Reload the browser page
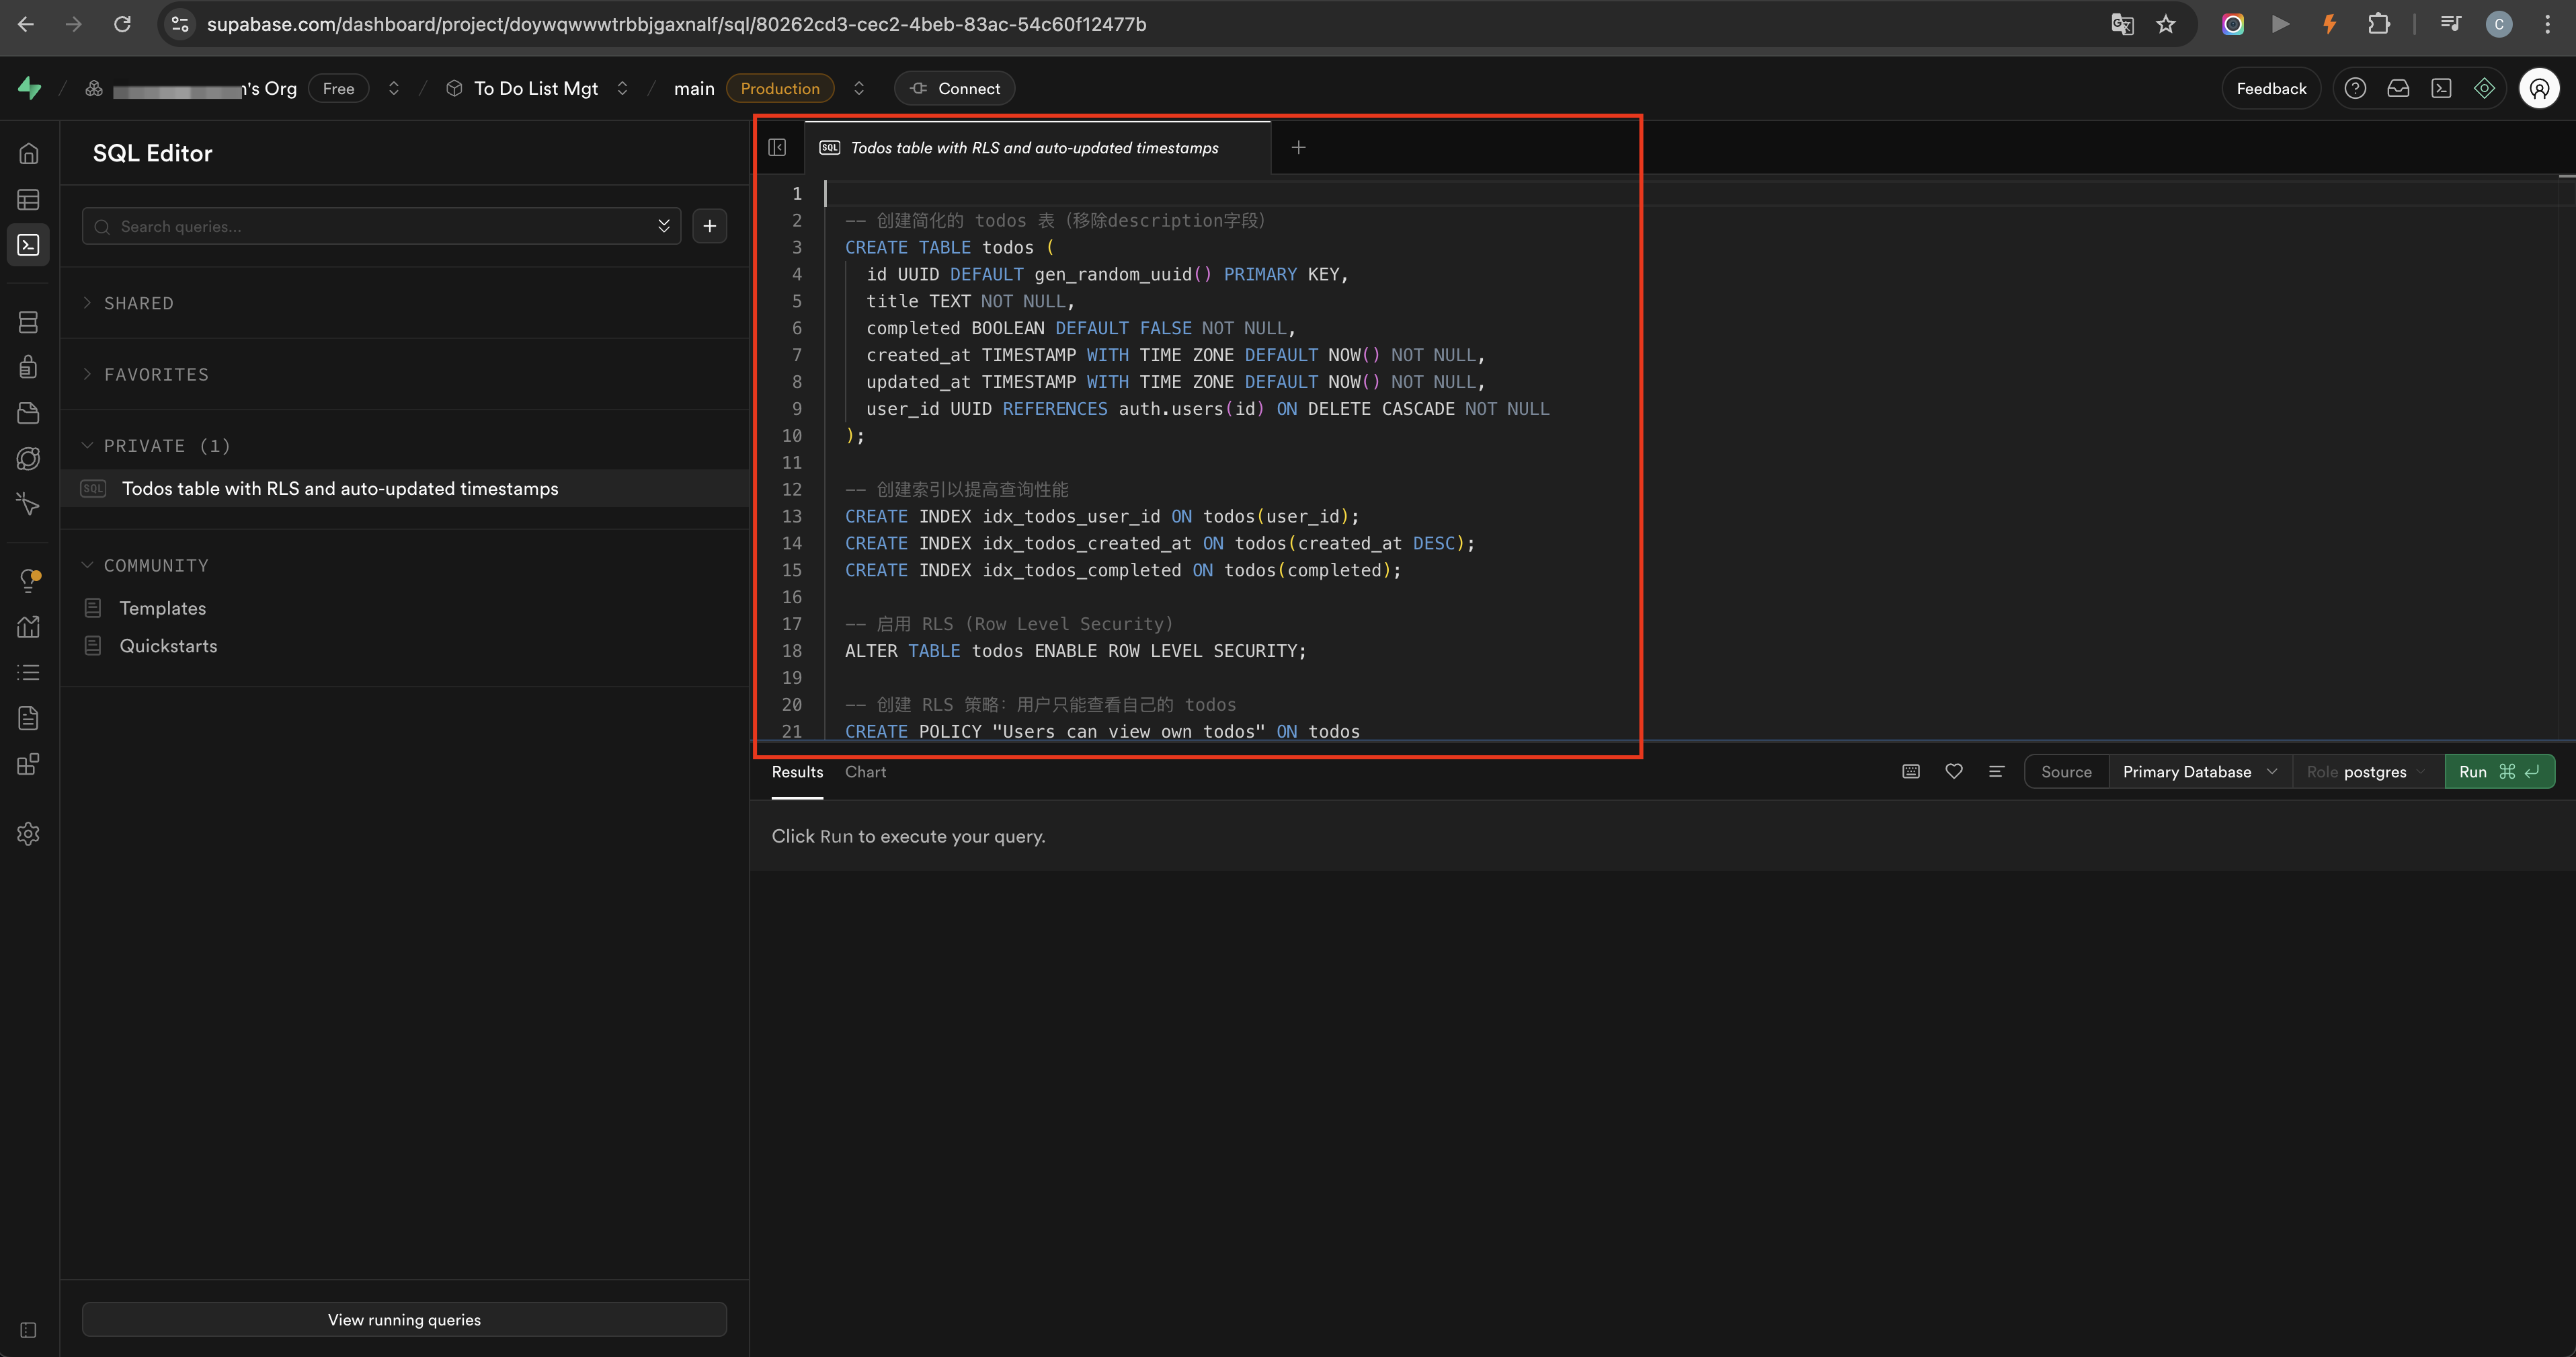 (122, 24)
